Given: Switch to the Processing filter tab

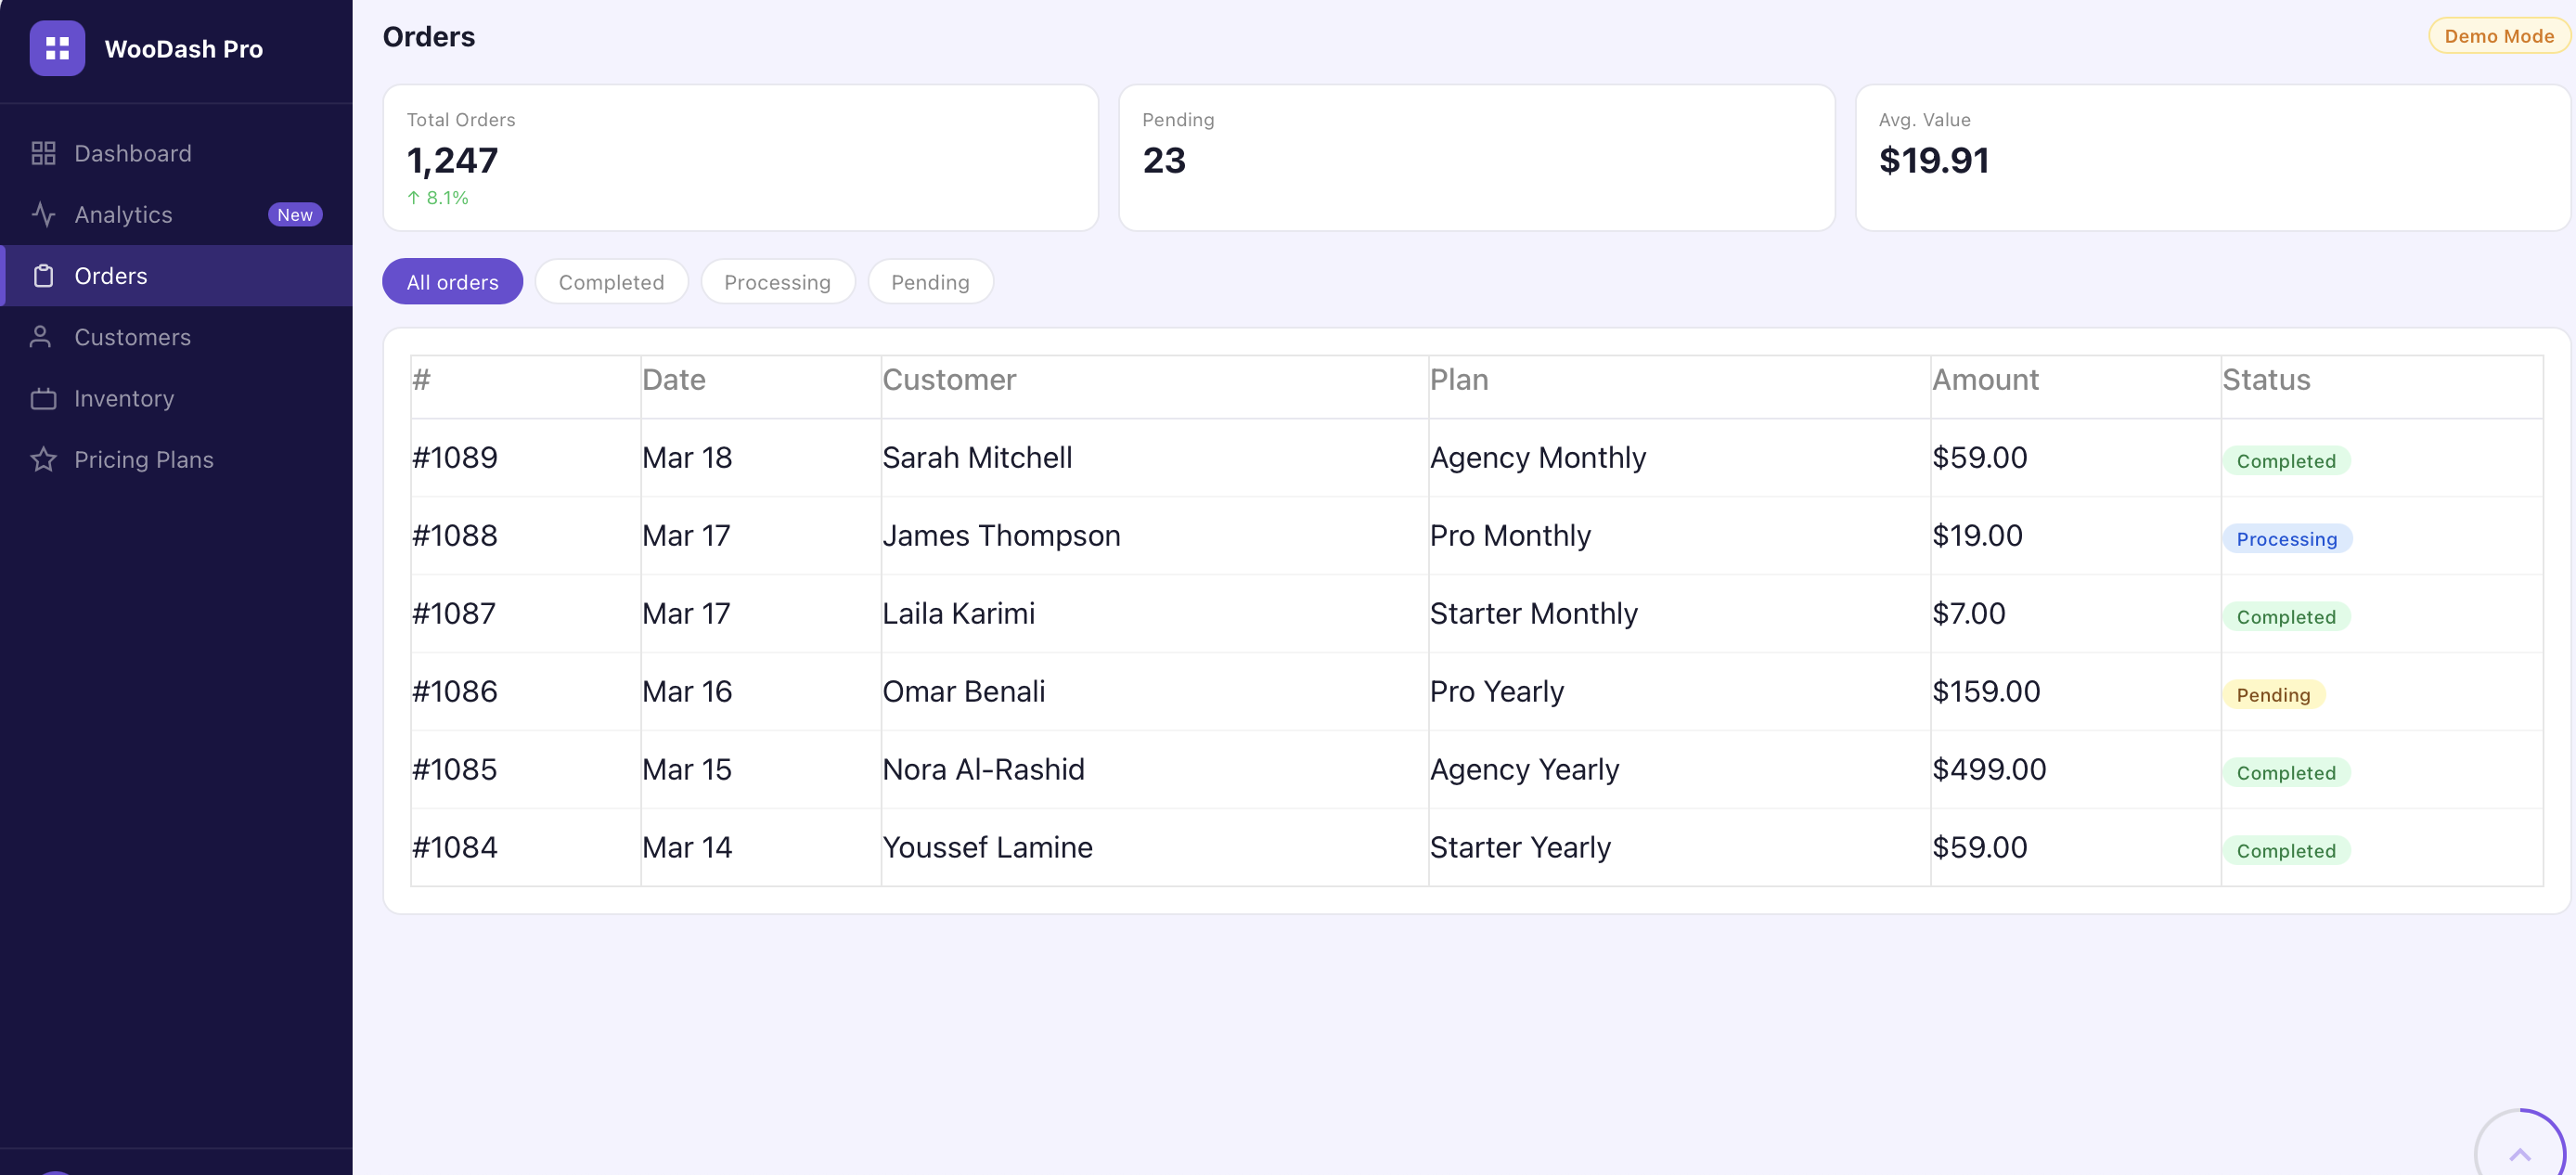Looking at the screenshot, I should point(778,281).
